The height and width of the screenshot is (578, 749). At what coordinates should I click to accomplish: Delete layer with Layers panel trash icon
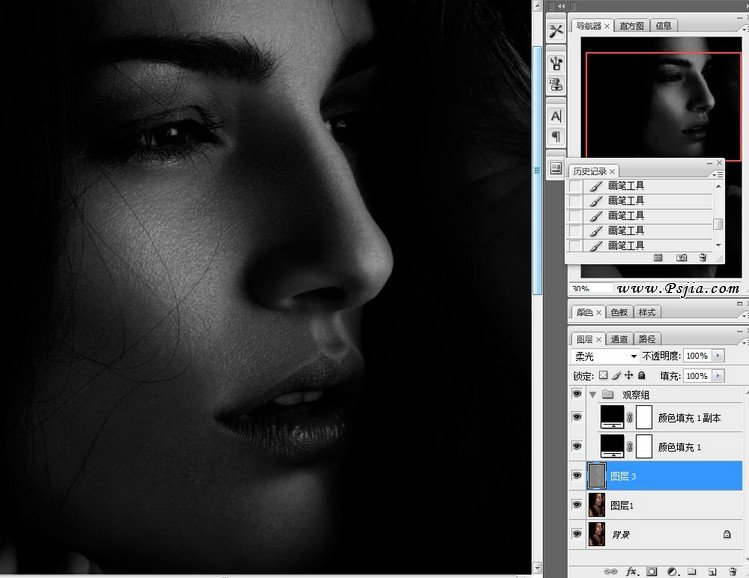pos(731,572)
